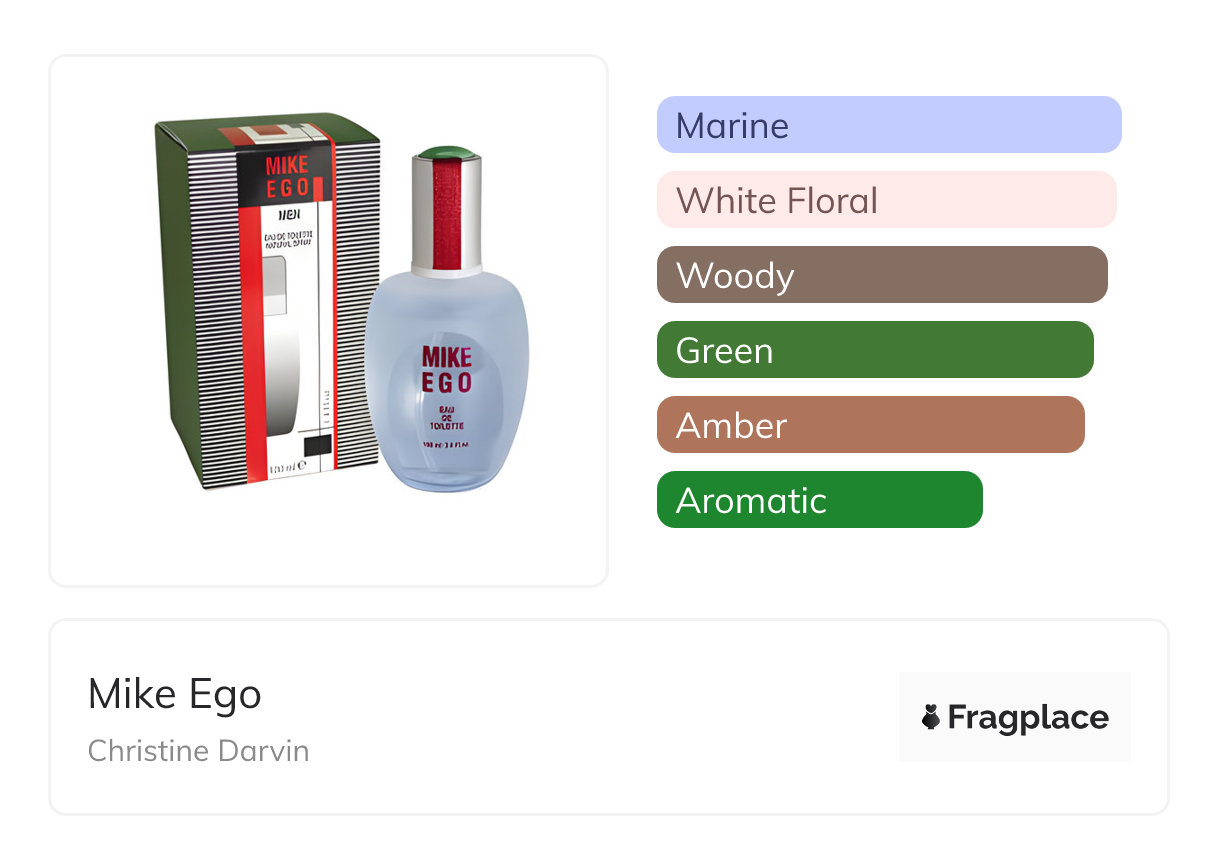Click the Fragplace perfume bottle logo icon

pos(931,717)
